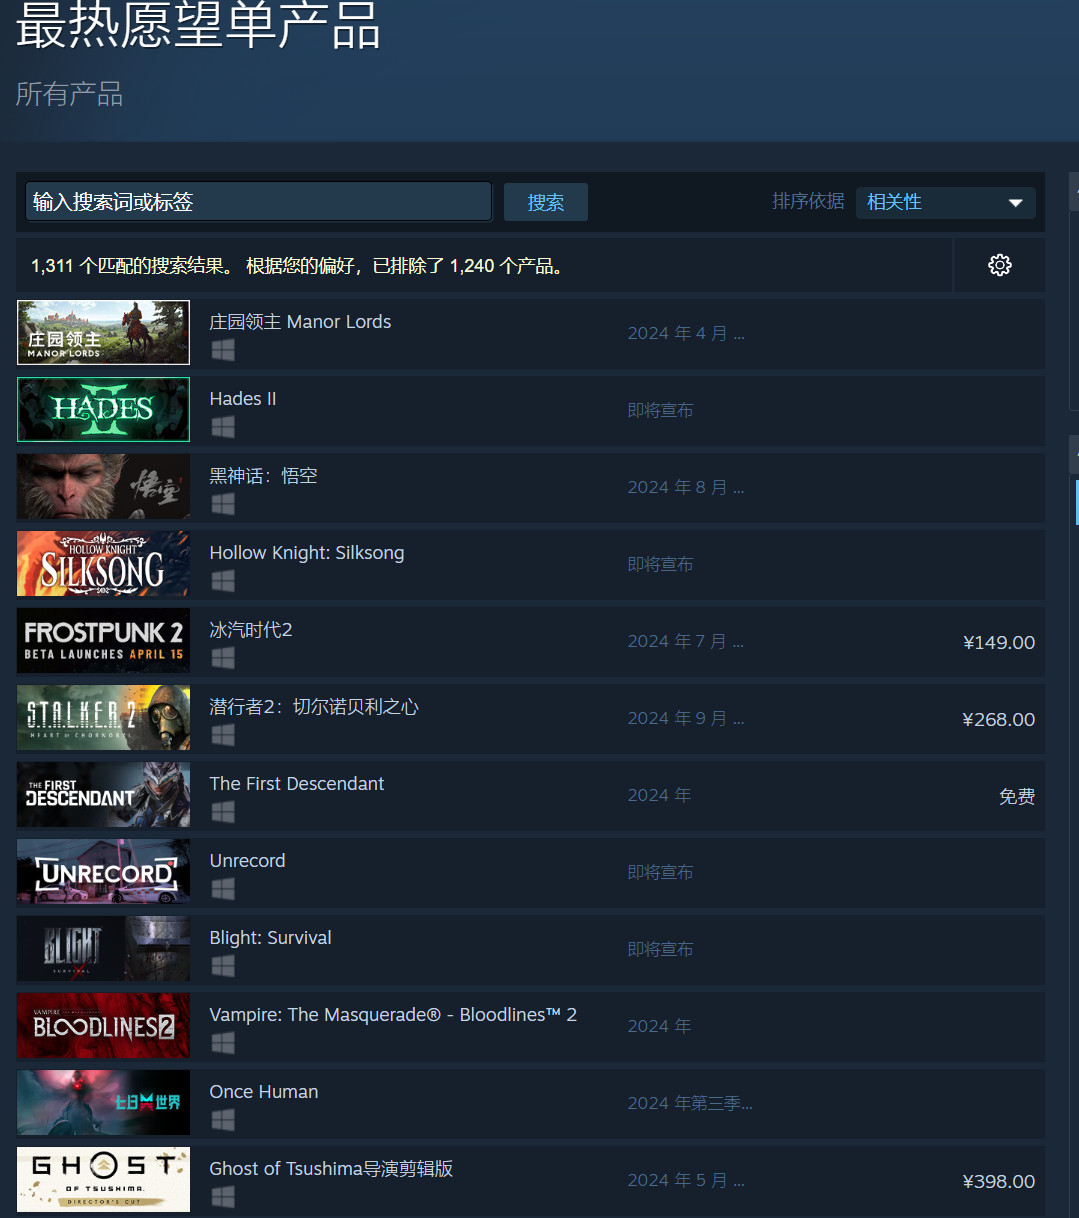Click the 搜索 search button
Viewport: 1079px width, 1218px height.
pos(545,202)
